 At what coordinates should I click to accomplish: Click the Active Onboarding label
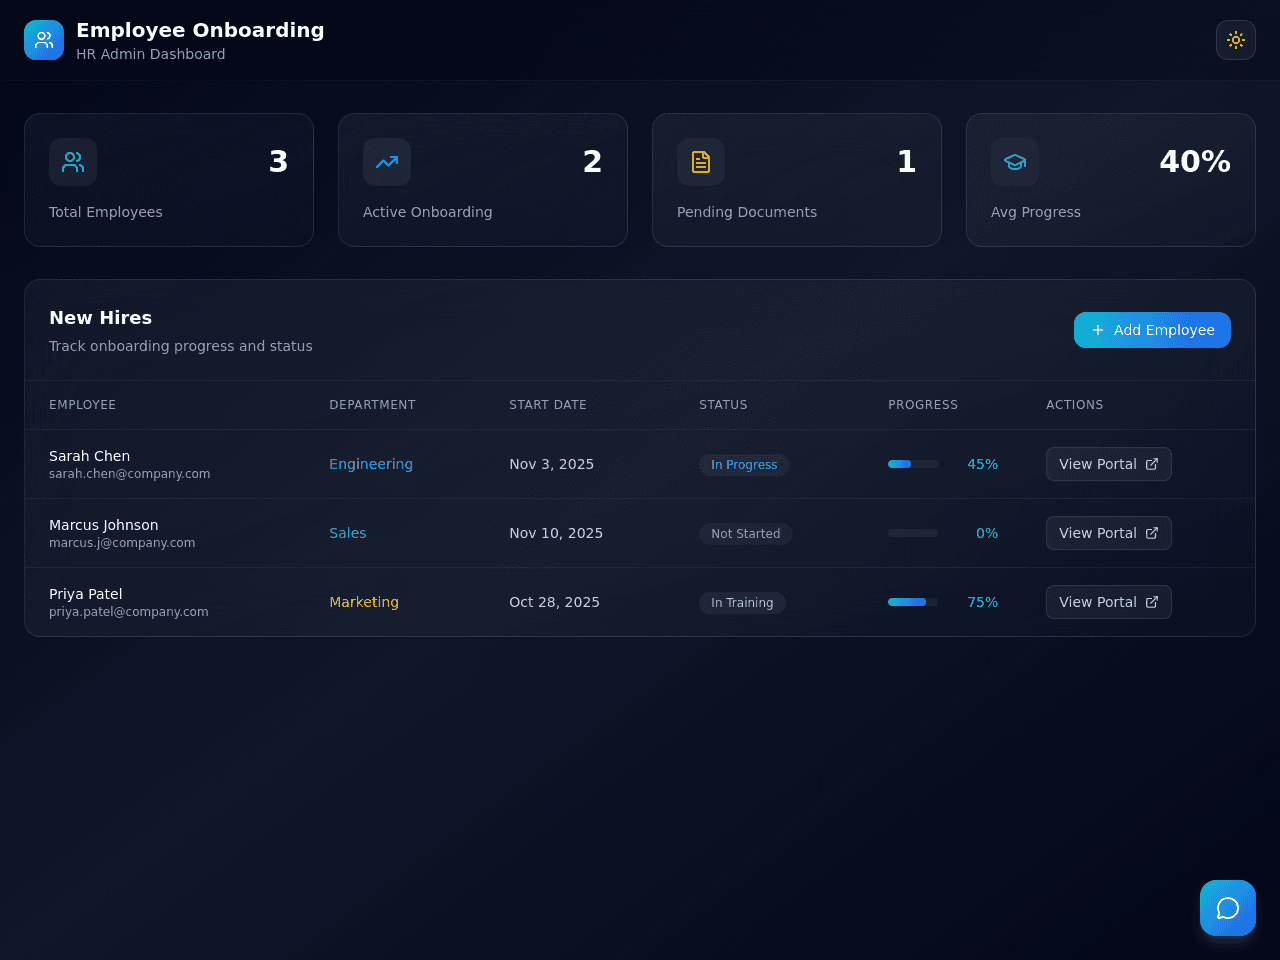[428, 212]
